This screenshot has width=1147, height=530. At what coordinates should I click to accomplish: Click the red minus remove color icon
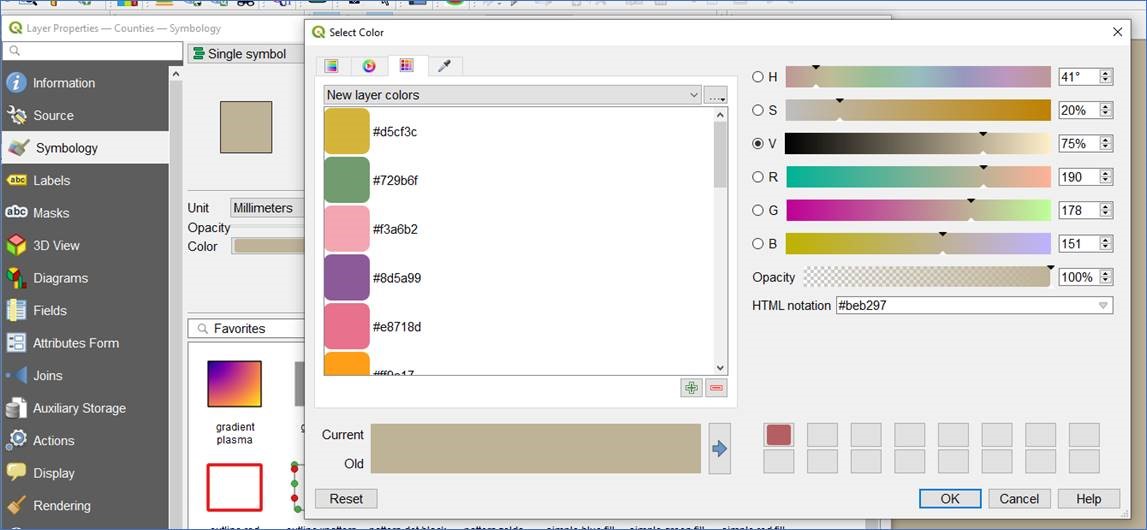(x=716, y=388)
